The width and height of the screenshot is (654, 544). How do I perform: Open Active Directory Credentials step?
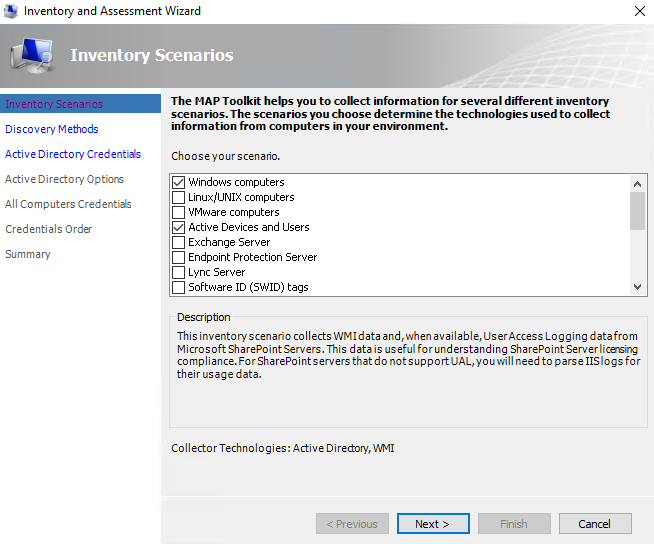[73, 154]
